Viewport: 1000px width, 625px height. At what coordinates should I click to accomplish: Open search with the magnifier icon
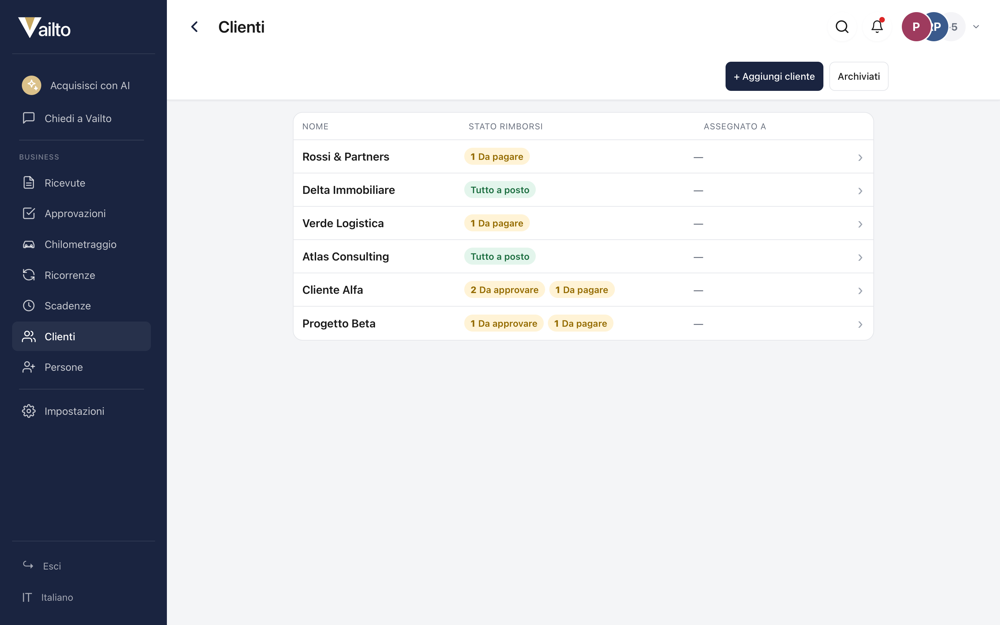842,27
